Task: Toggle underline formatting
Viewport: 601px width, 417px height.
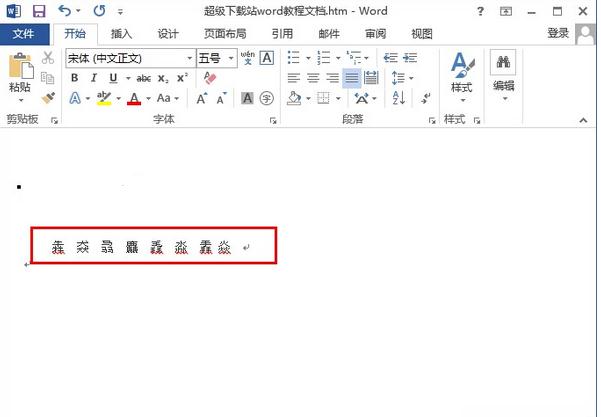Action: tap(113, 78)
